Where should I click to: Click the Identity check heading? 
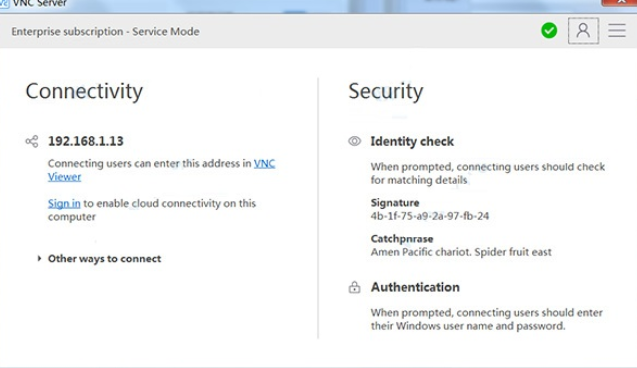coord(412,141)
